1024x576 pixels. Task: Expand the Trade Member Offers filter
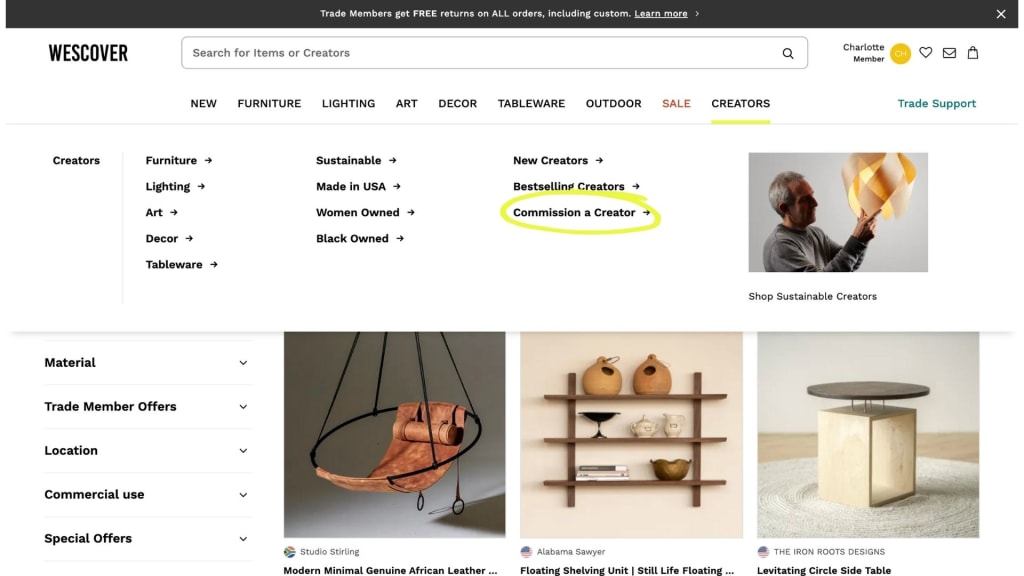(147, 406)
